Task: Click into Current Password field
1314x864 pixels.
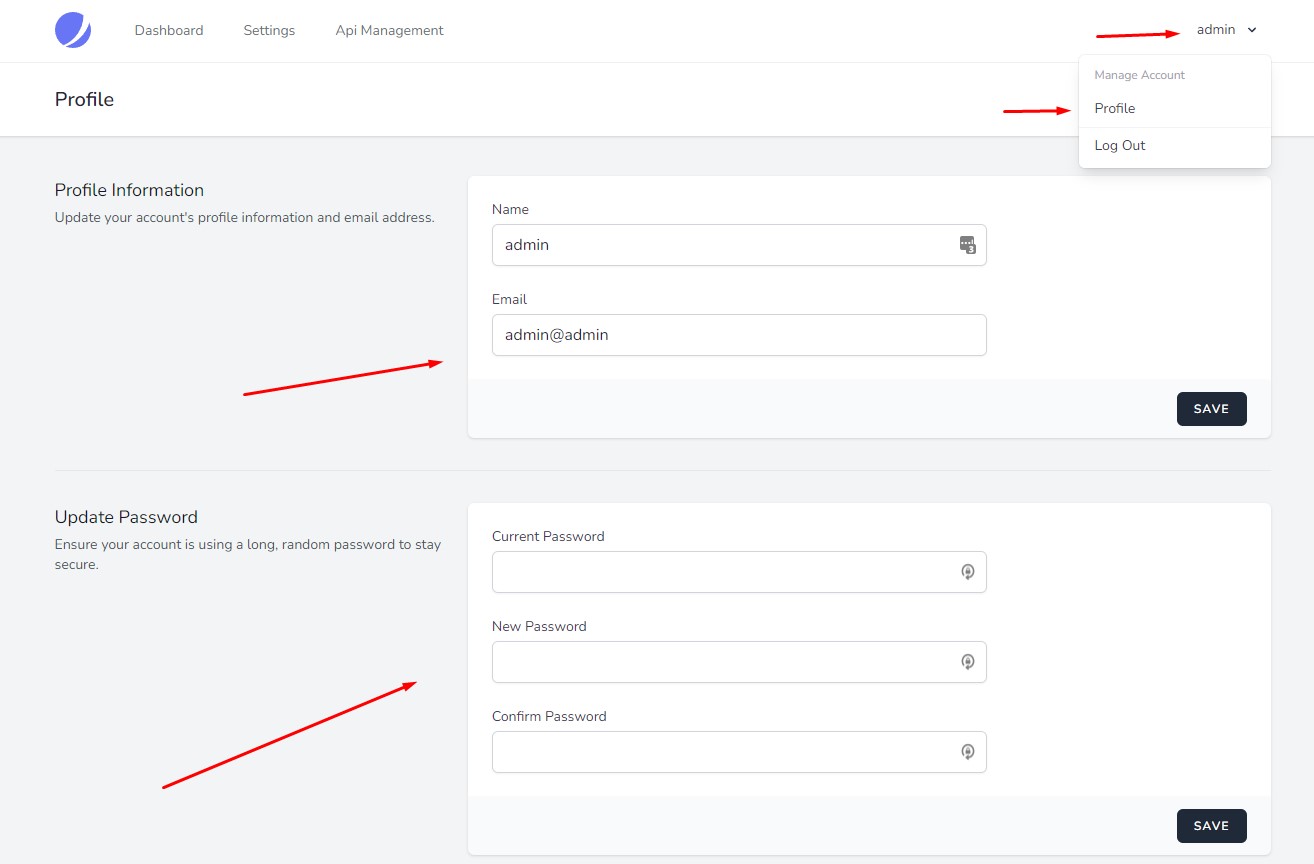Action: [739, 572]
